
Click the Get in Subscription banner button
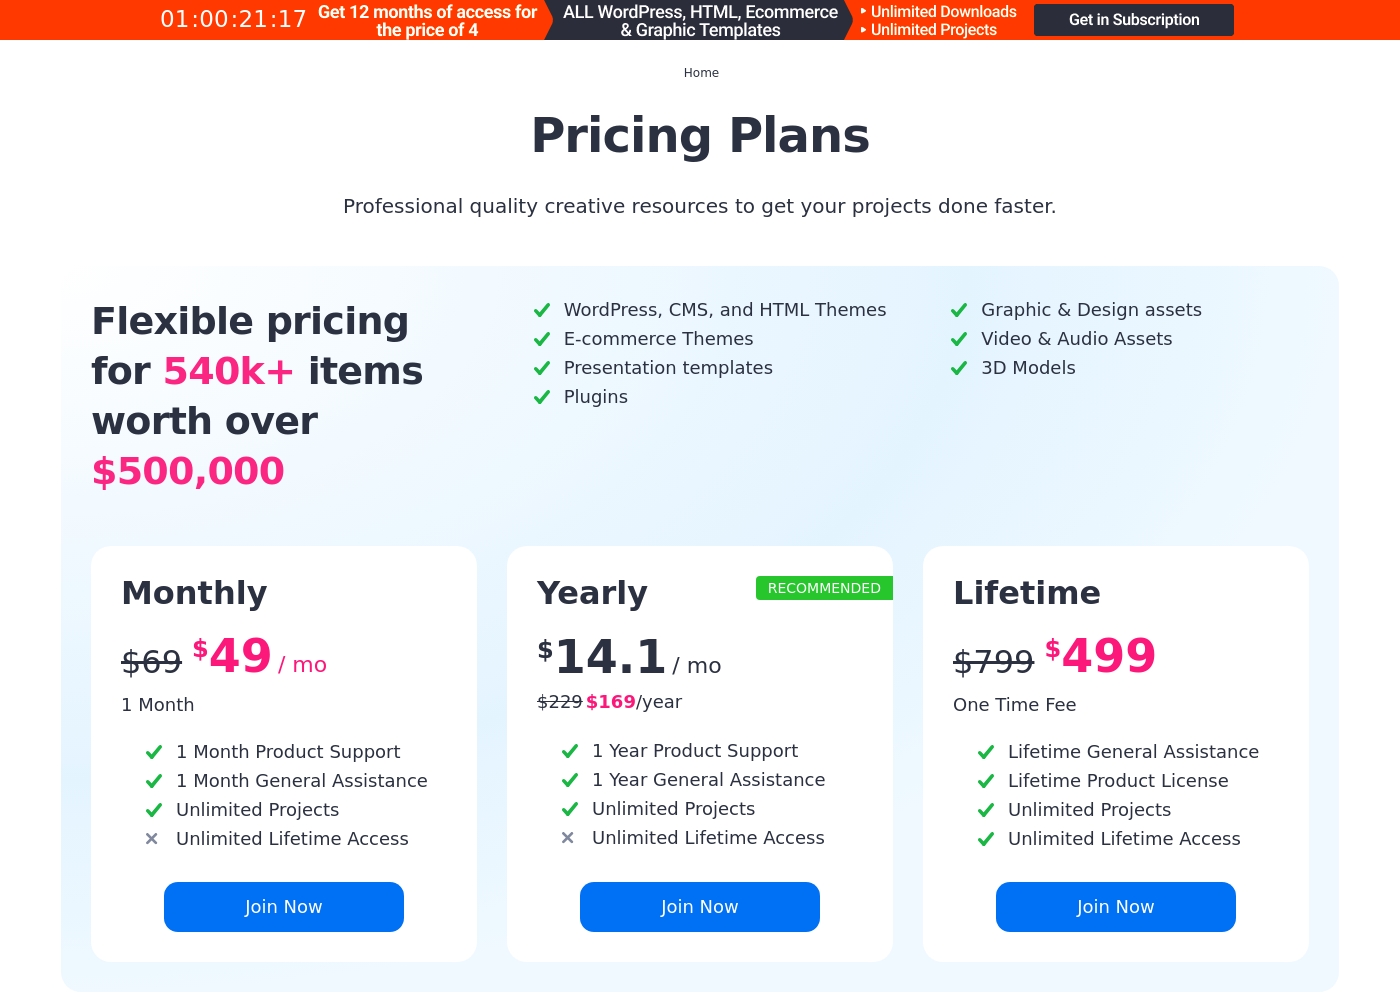tap(1134, 20)
